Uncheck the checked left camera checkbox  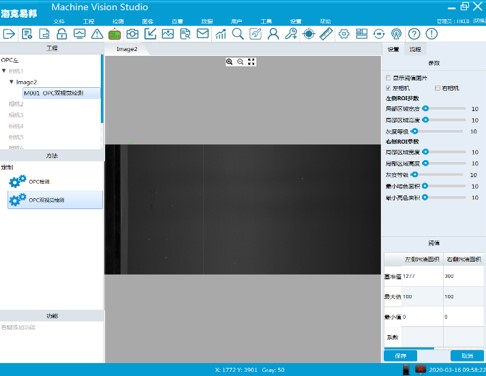click(388, 88)
